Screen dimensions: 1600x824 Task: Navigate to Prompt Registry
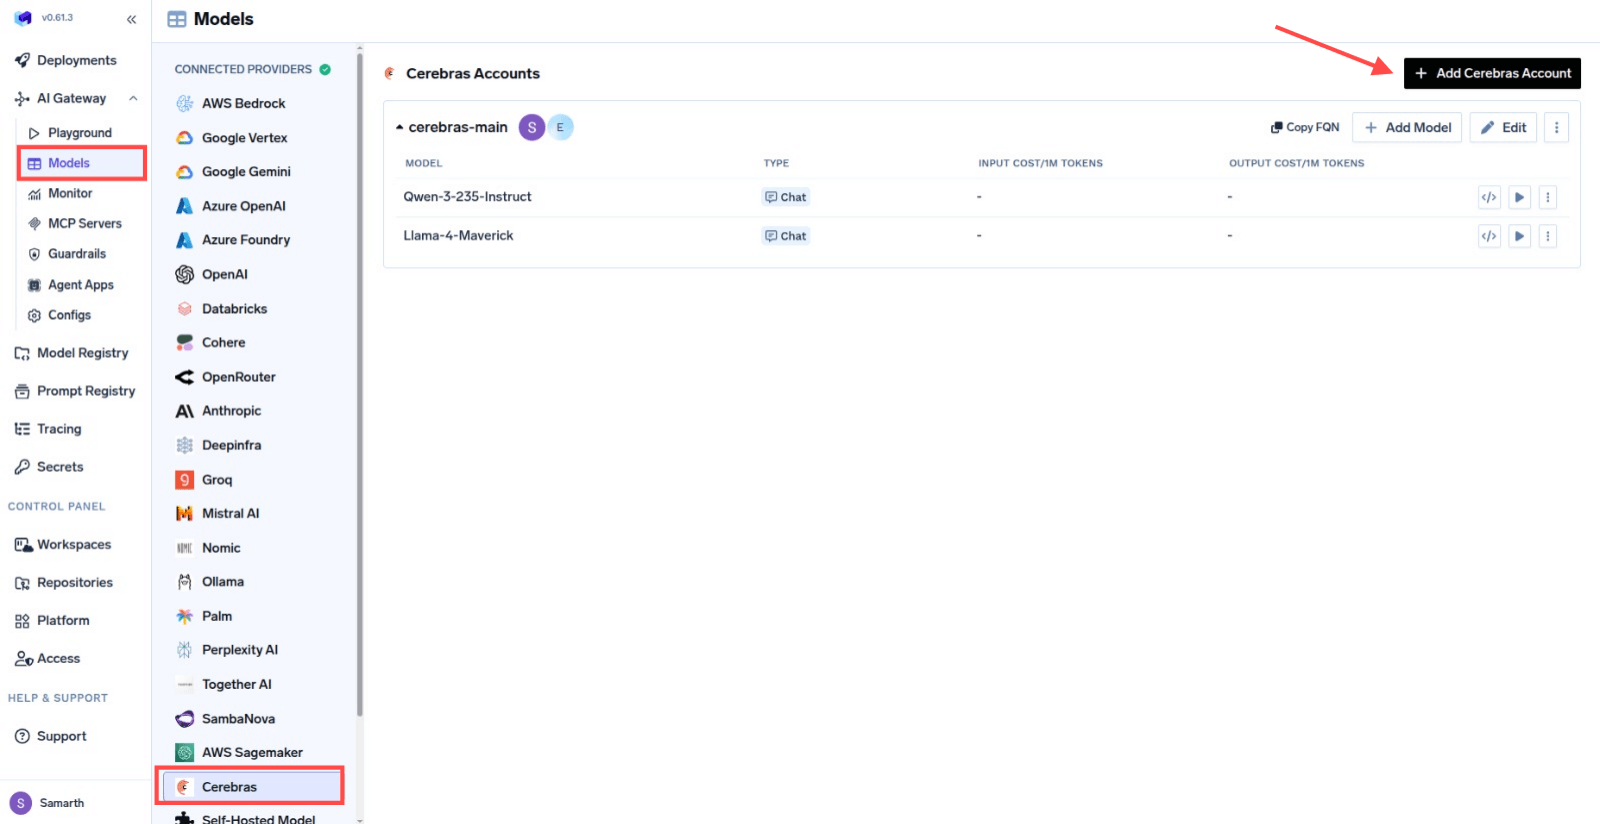coord(75,391)
